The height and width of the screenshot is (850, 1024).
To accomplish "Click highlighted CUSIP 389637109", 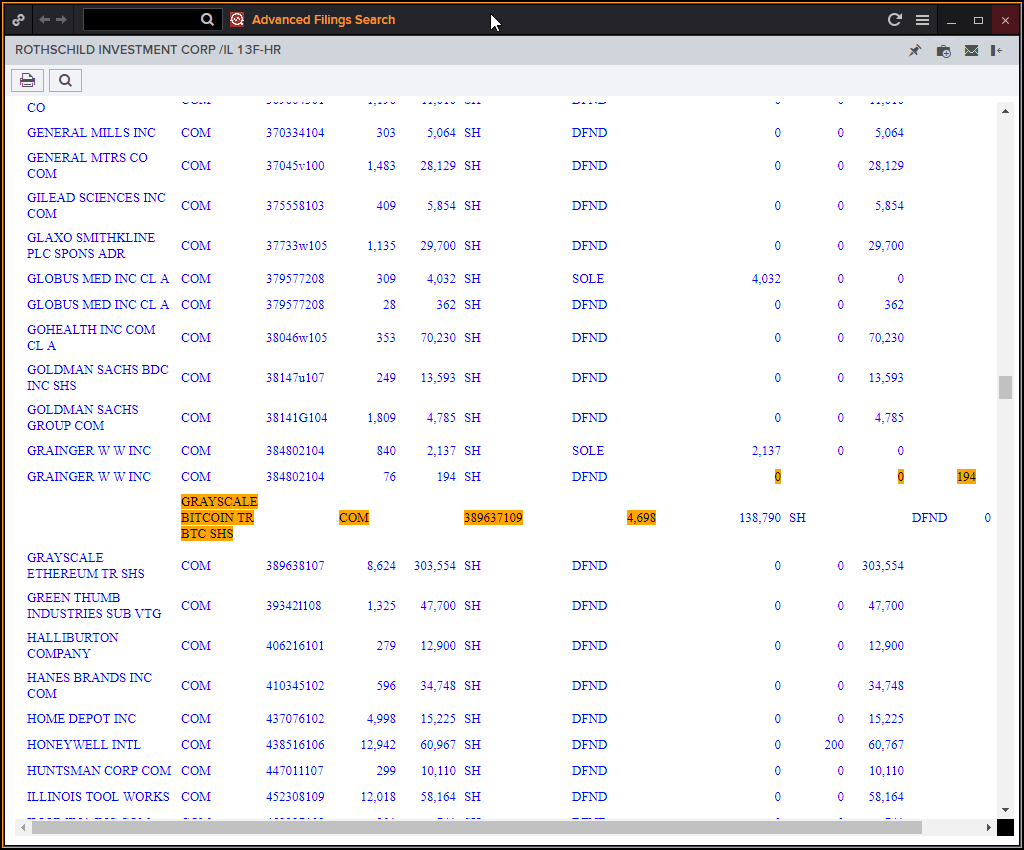I will [x=493, y=518].
